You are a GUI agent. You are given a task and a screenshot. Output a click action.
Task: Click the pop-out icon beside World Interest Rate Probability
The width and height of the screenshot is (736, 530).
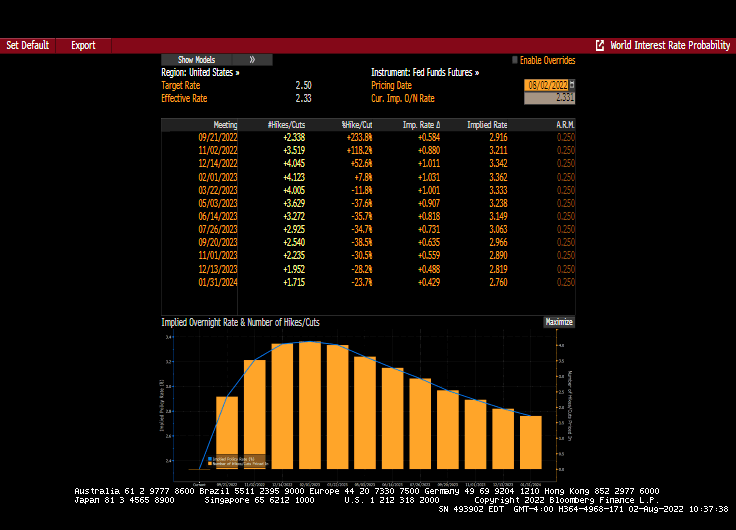pos(600,46)
